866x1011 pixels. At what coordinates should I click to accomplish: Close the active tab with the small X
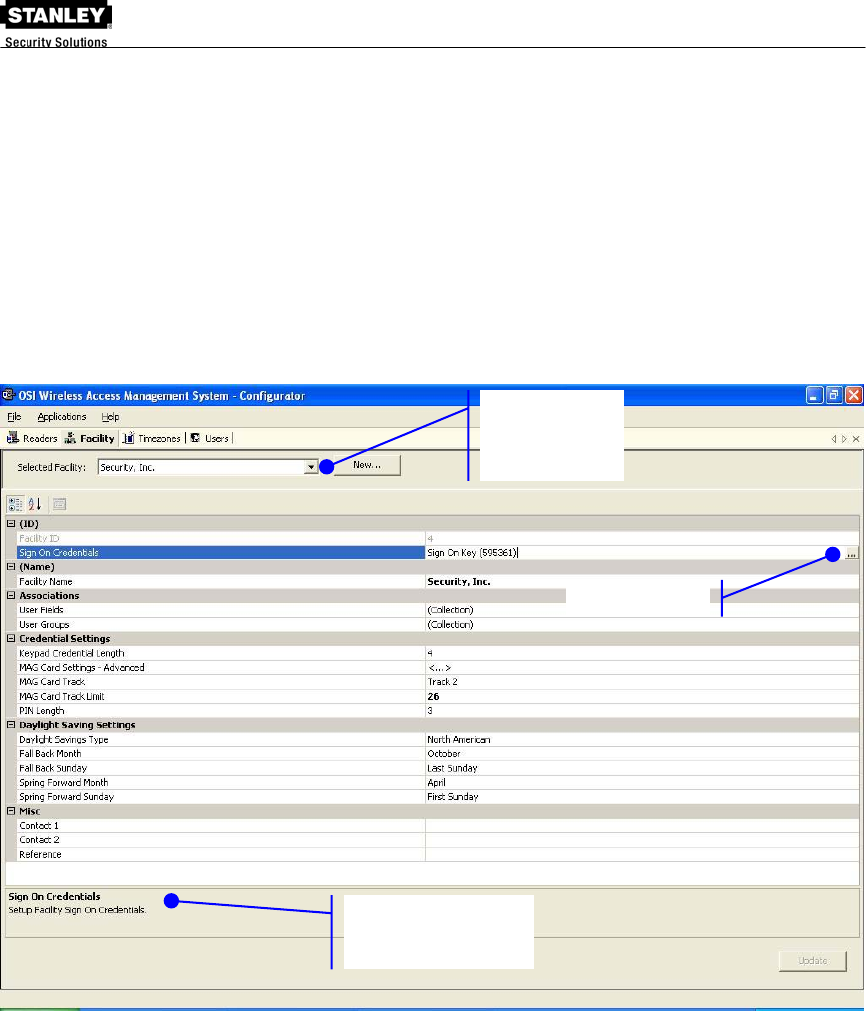point(856,439)
